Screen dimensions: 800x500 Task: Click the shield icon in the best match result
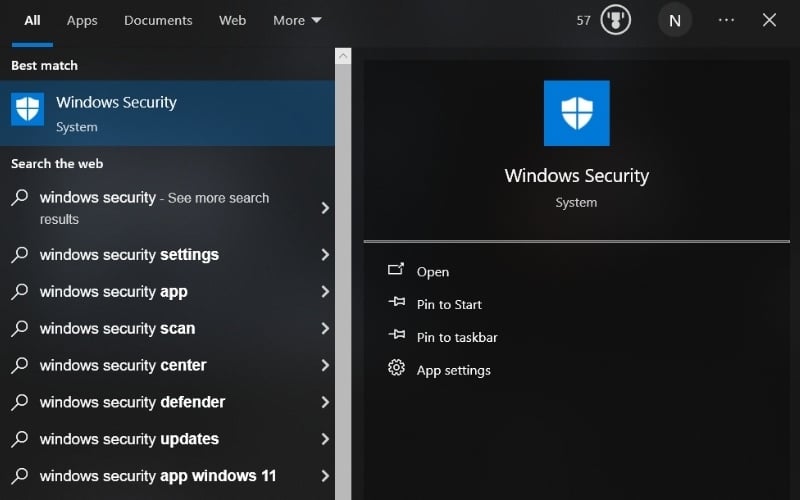coord(28,109)
